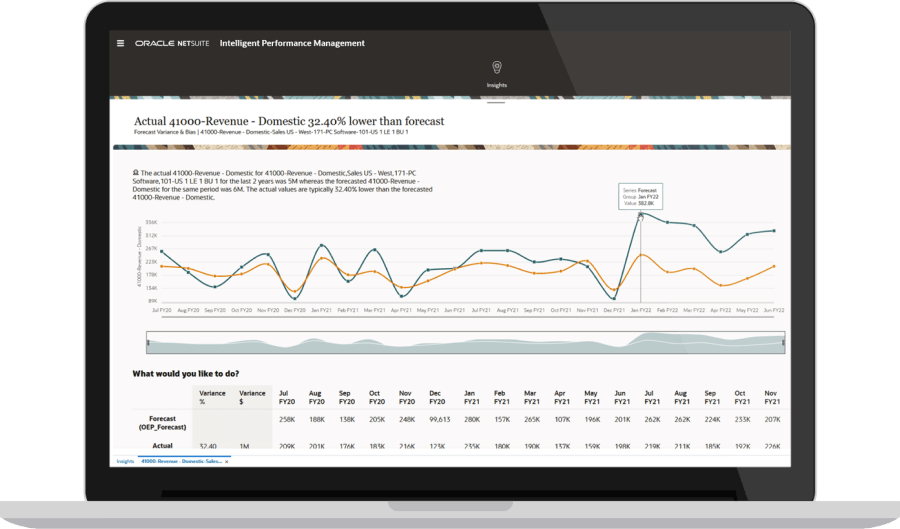This screenshot has height=529, width=900.
Task: Click the Jan FY22 forecast peak data point
Action: click(x=640, y=214)
